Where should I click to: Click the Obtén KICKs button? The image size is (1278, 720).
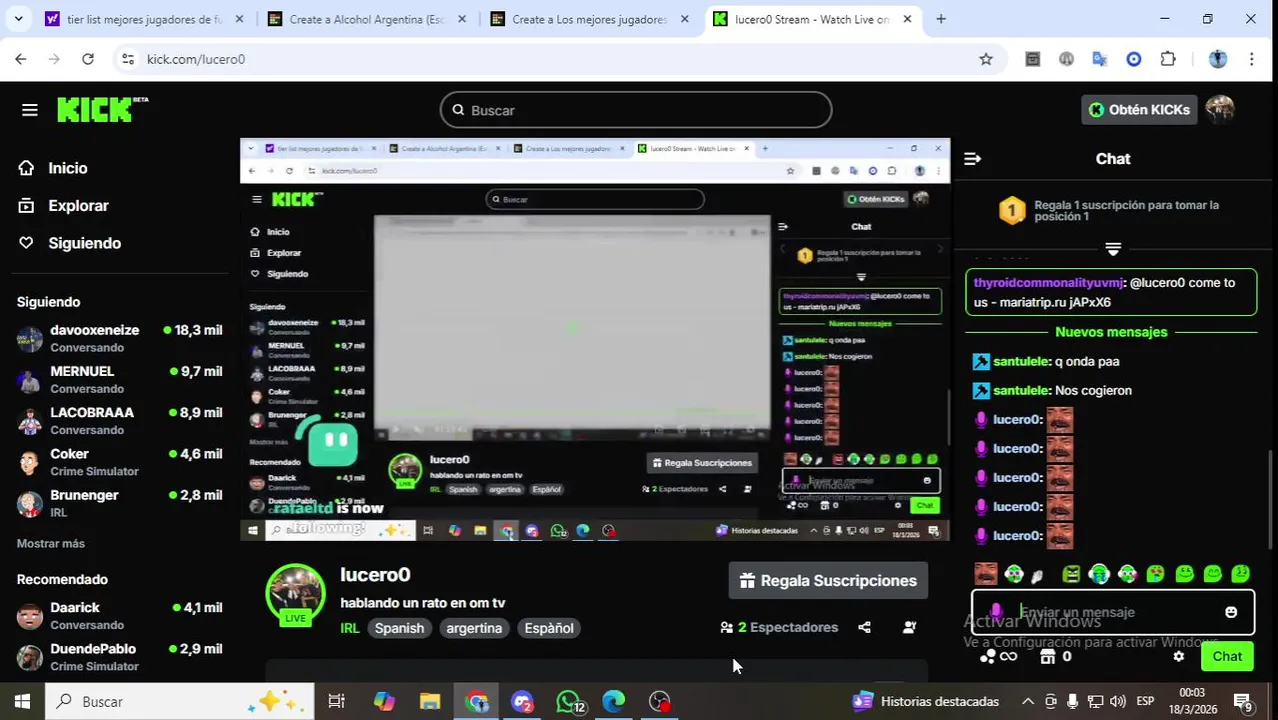[1139, 110]
